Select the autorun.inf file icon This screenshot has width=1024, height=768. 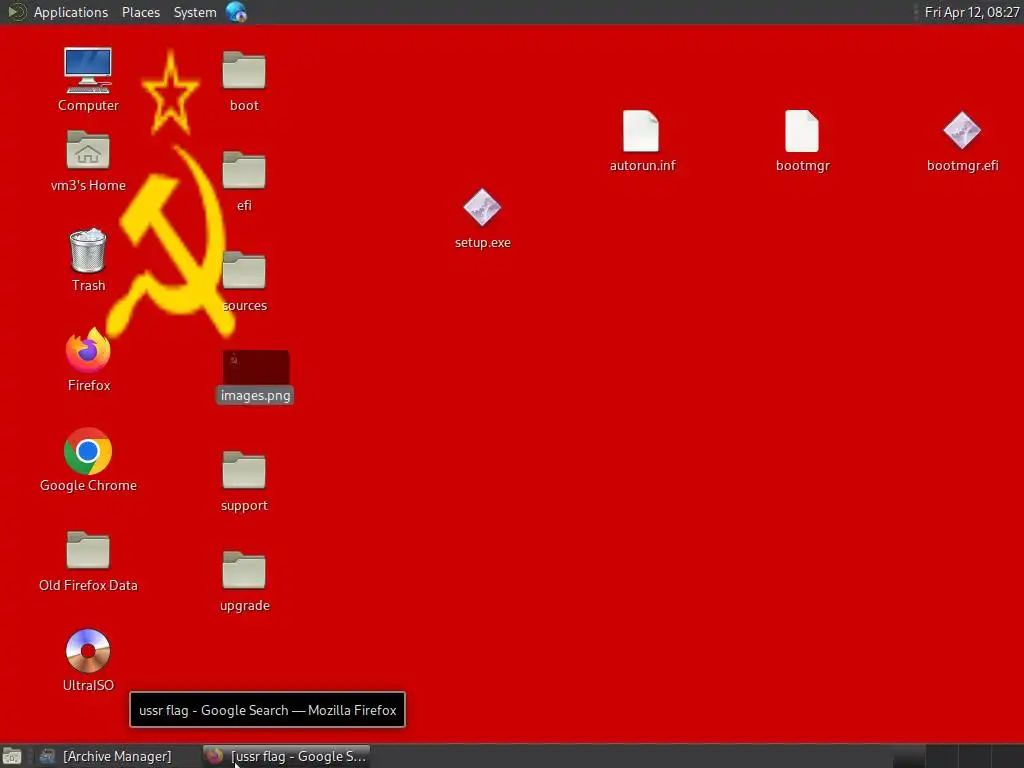(x=641, y=131)
